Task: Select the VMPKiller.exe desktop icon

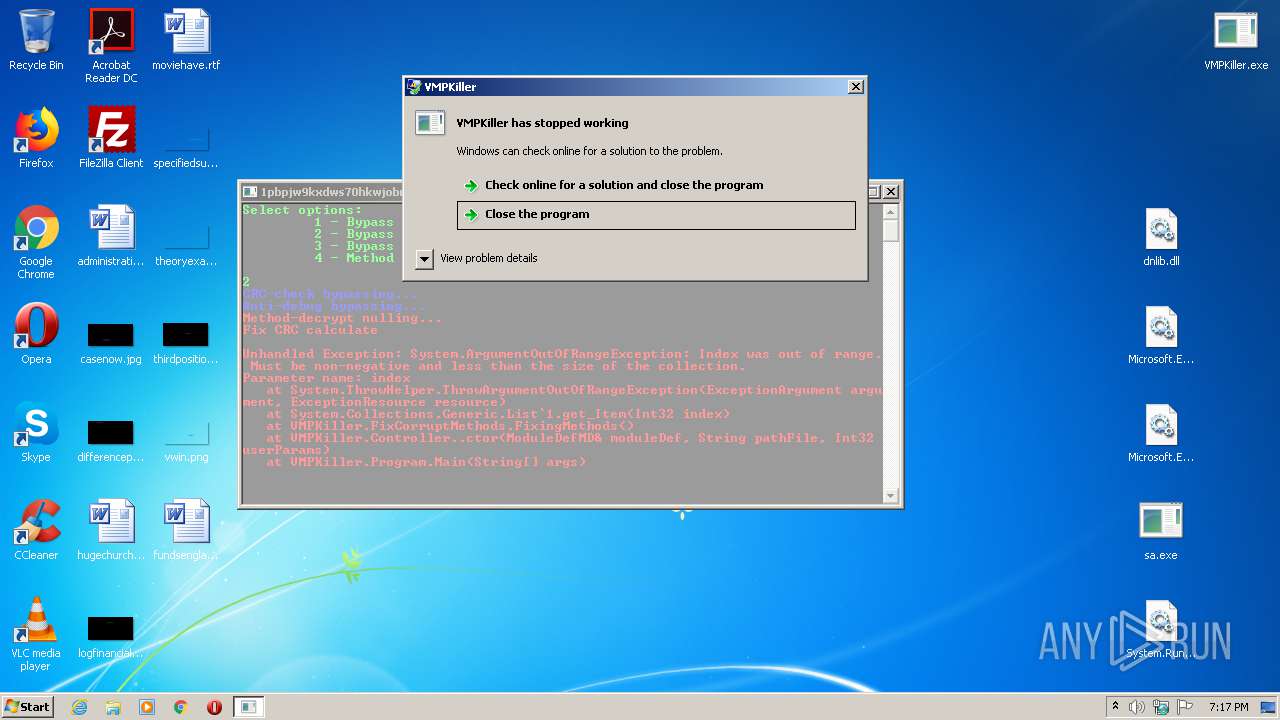Action: [x=1236, y=40]
